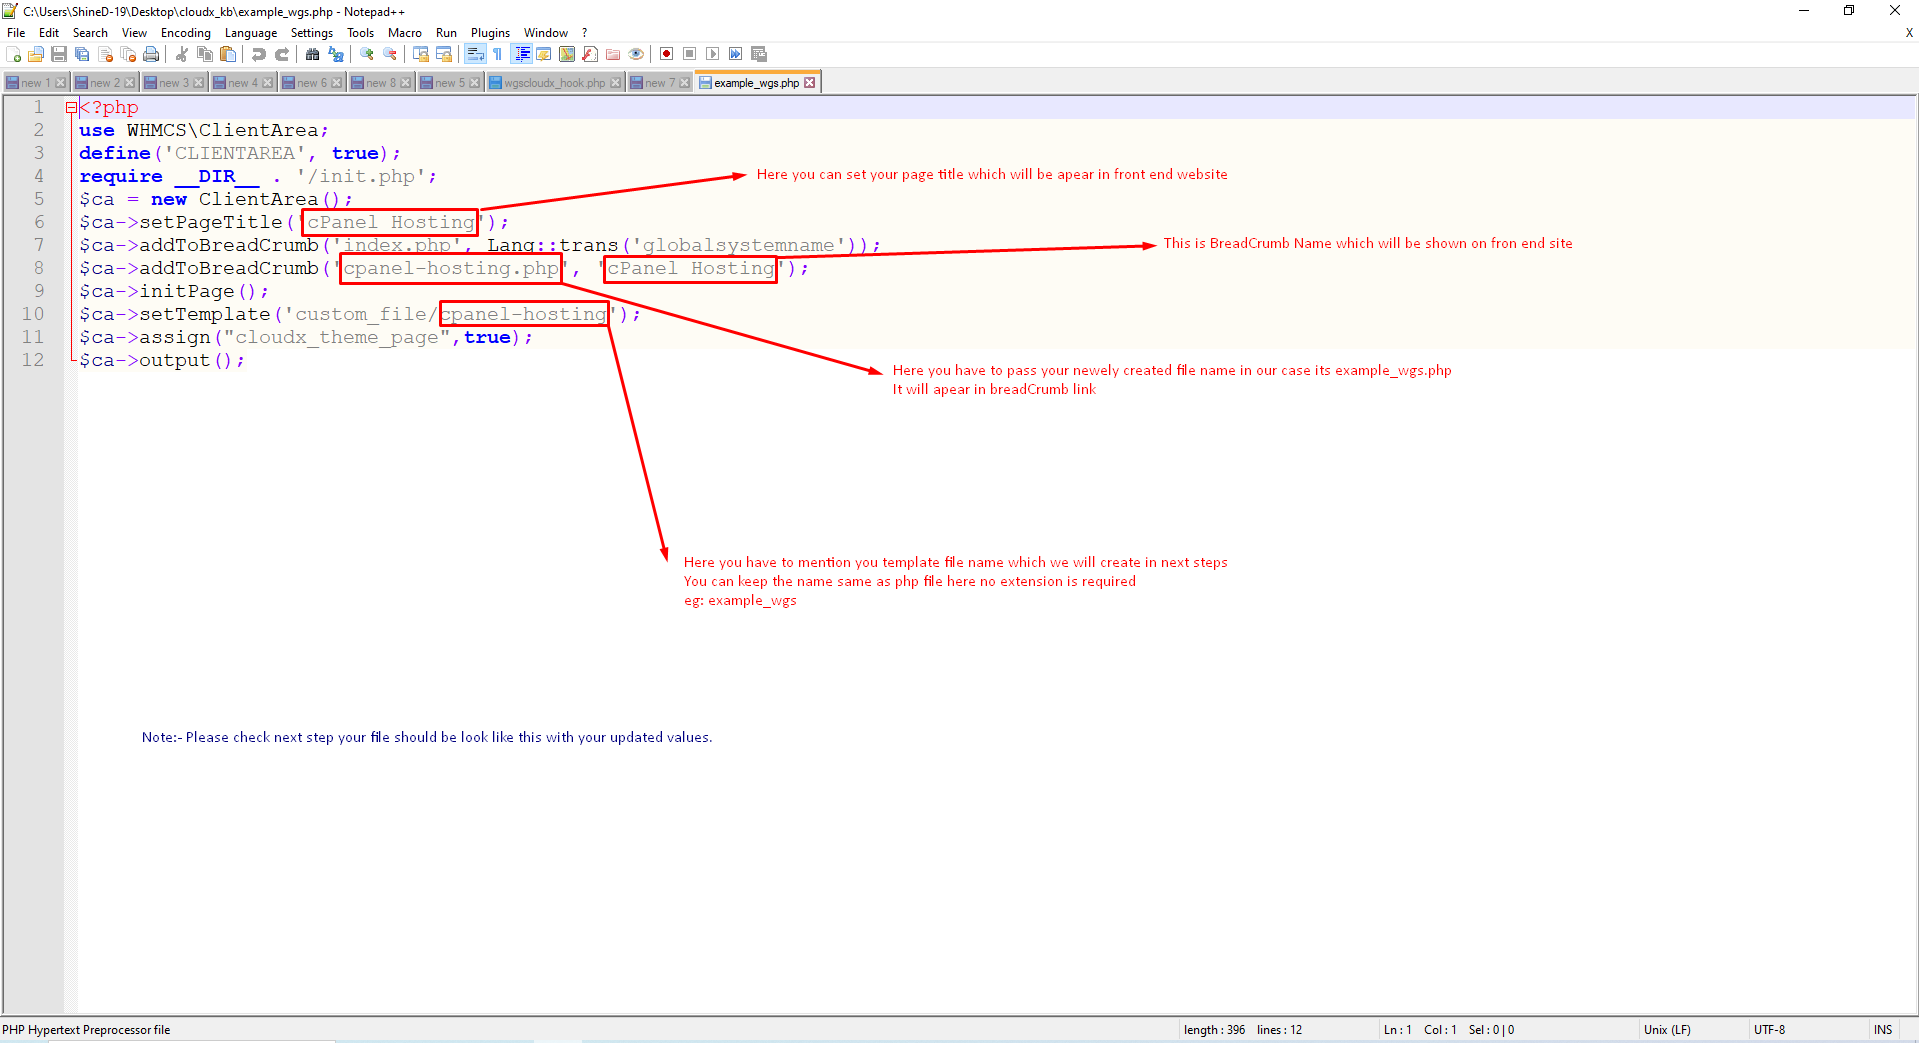
Task: Toggle Word Wrap in the toolbar
Action: point(475,54)
